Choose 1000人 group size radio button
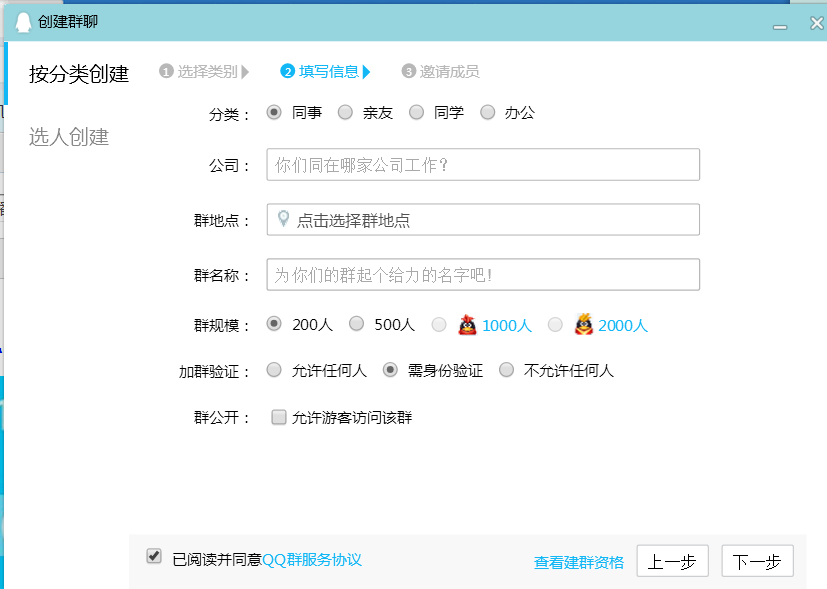 coord(439,325)
